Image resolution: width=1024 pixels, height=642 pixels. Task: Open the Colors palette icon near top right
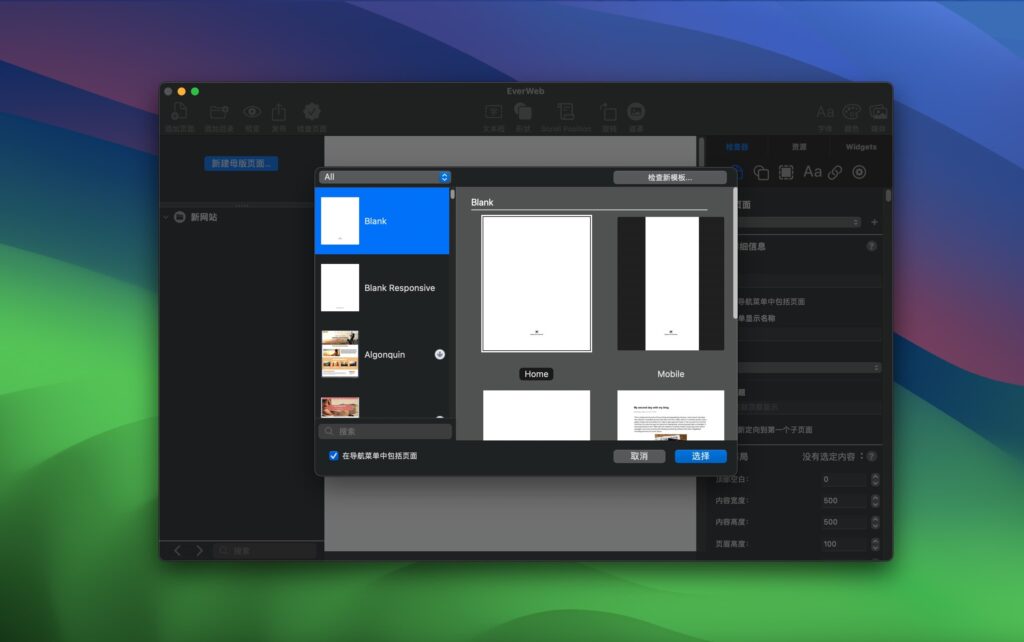(x=851, y=110)
